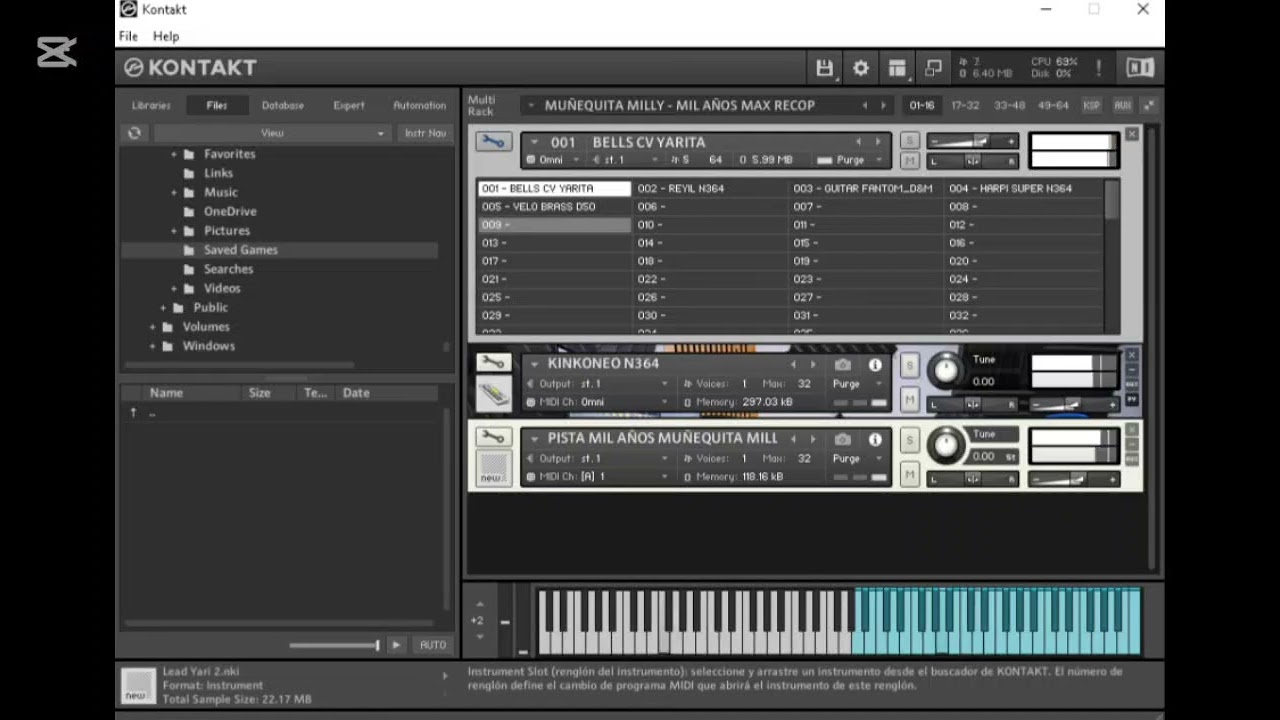Open the View dropdown in the browser
This screenshot has width=1280, height=720.
click(272, 133)
